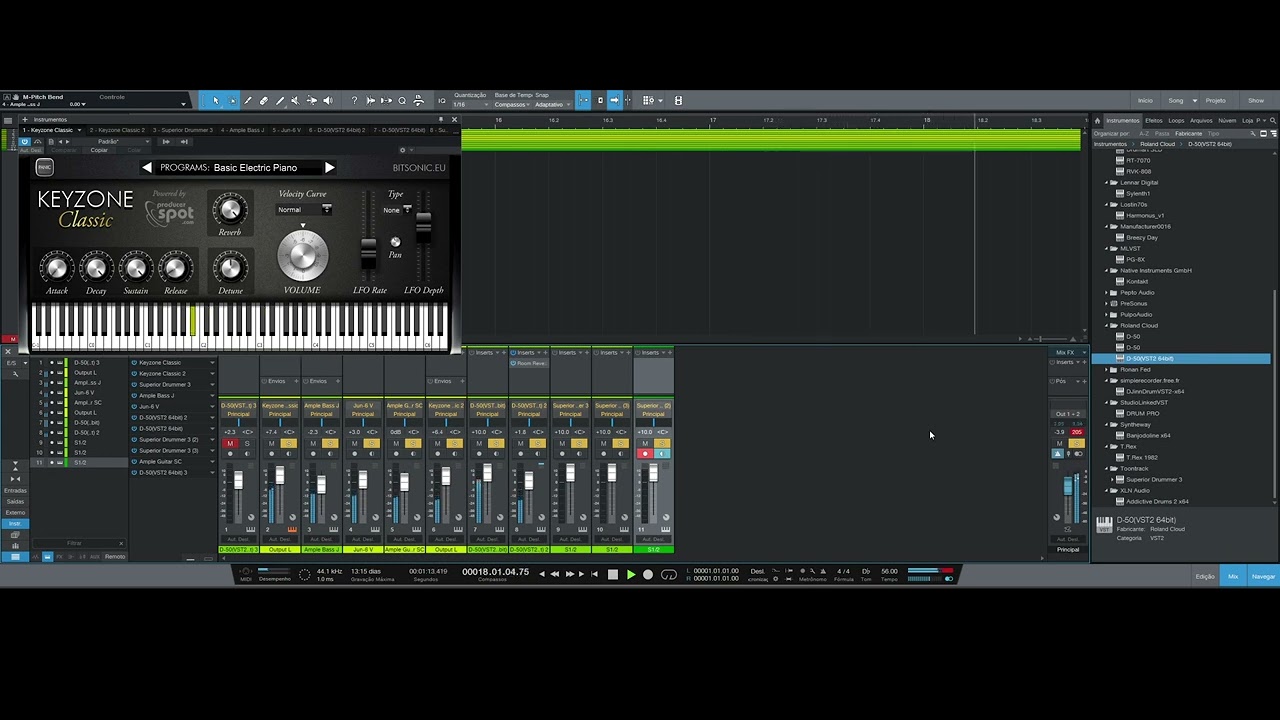Screen dimensions: 1280x720
Task: Click the Navegar button
Action: (1263, 576)
